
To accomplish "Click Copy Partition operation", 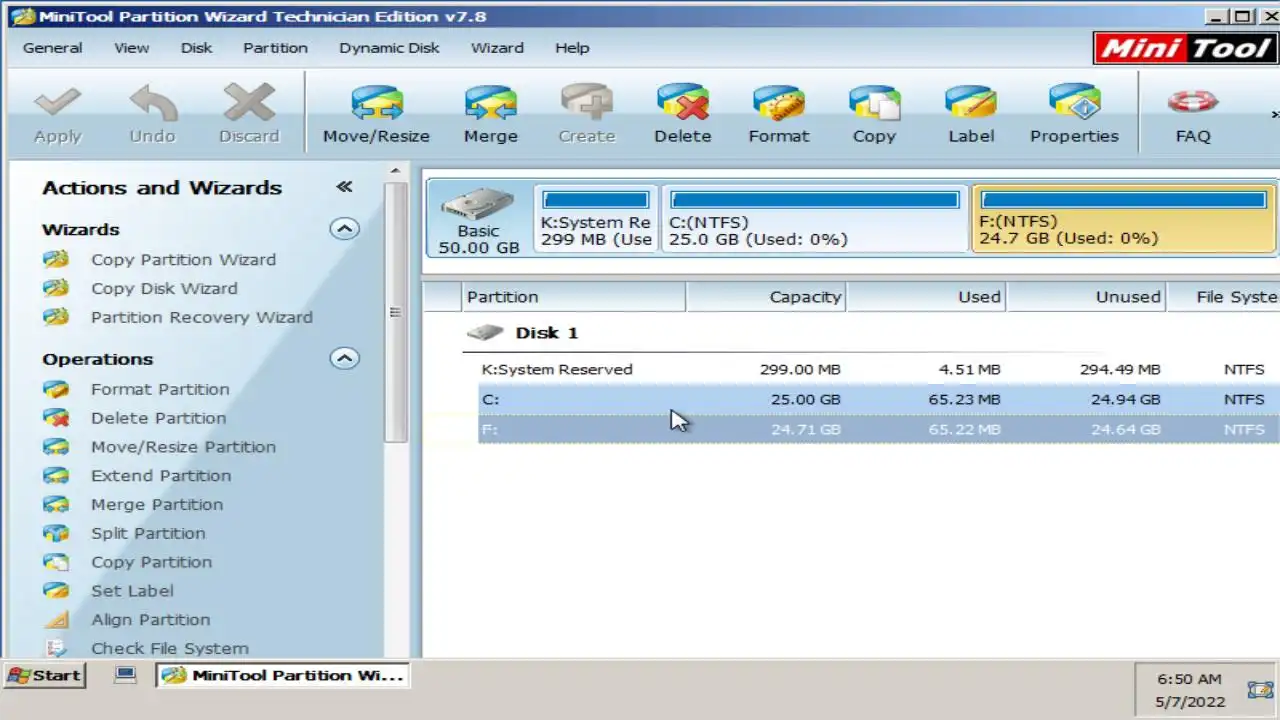I will [151, 563].
